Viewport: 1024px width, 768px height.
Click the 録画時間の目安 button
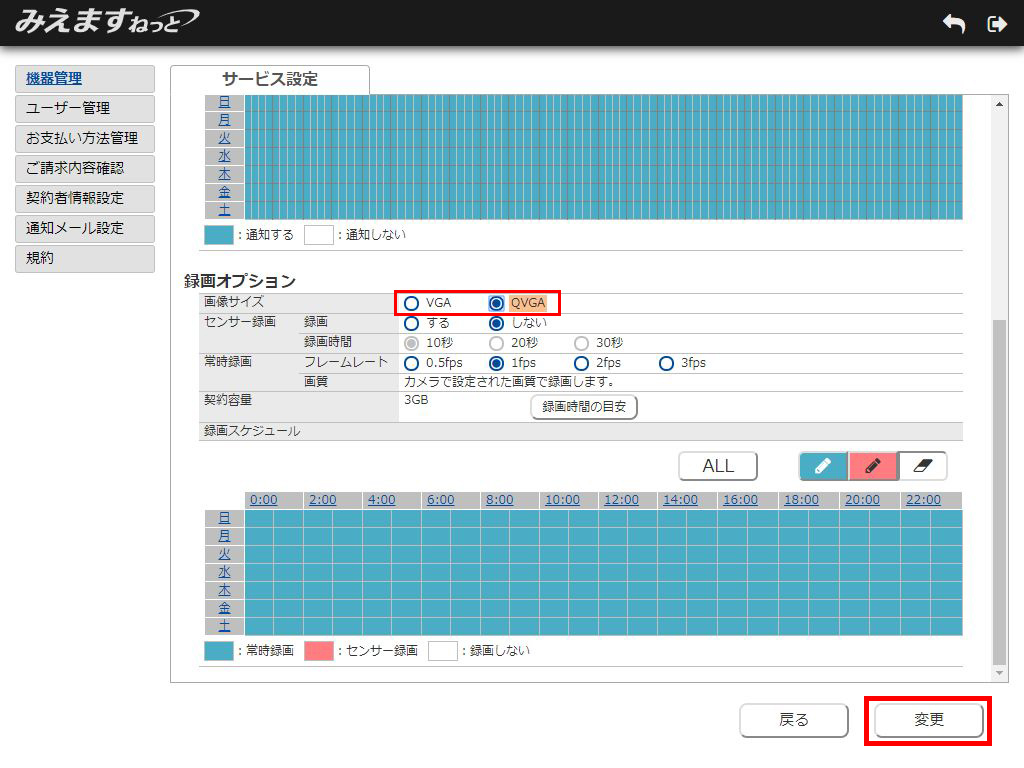coord(584,407)
